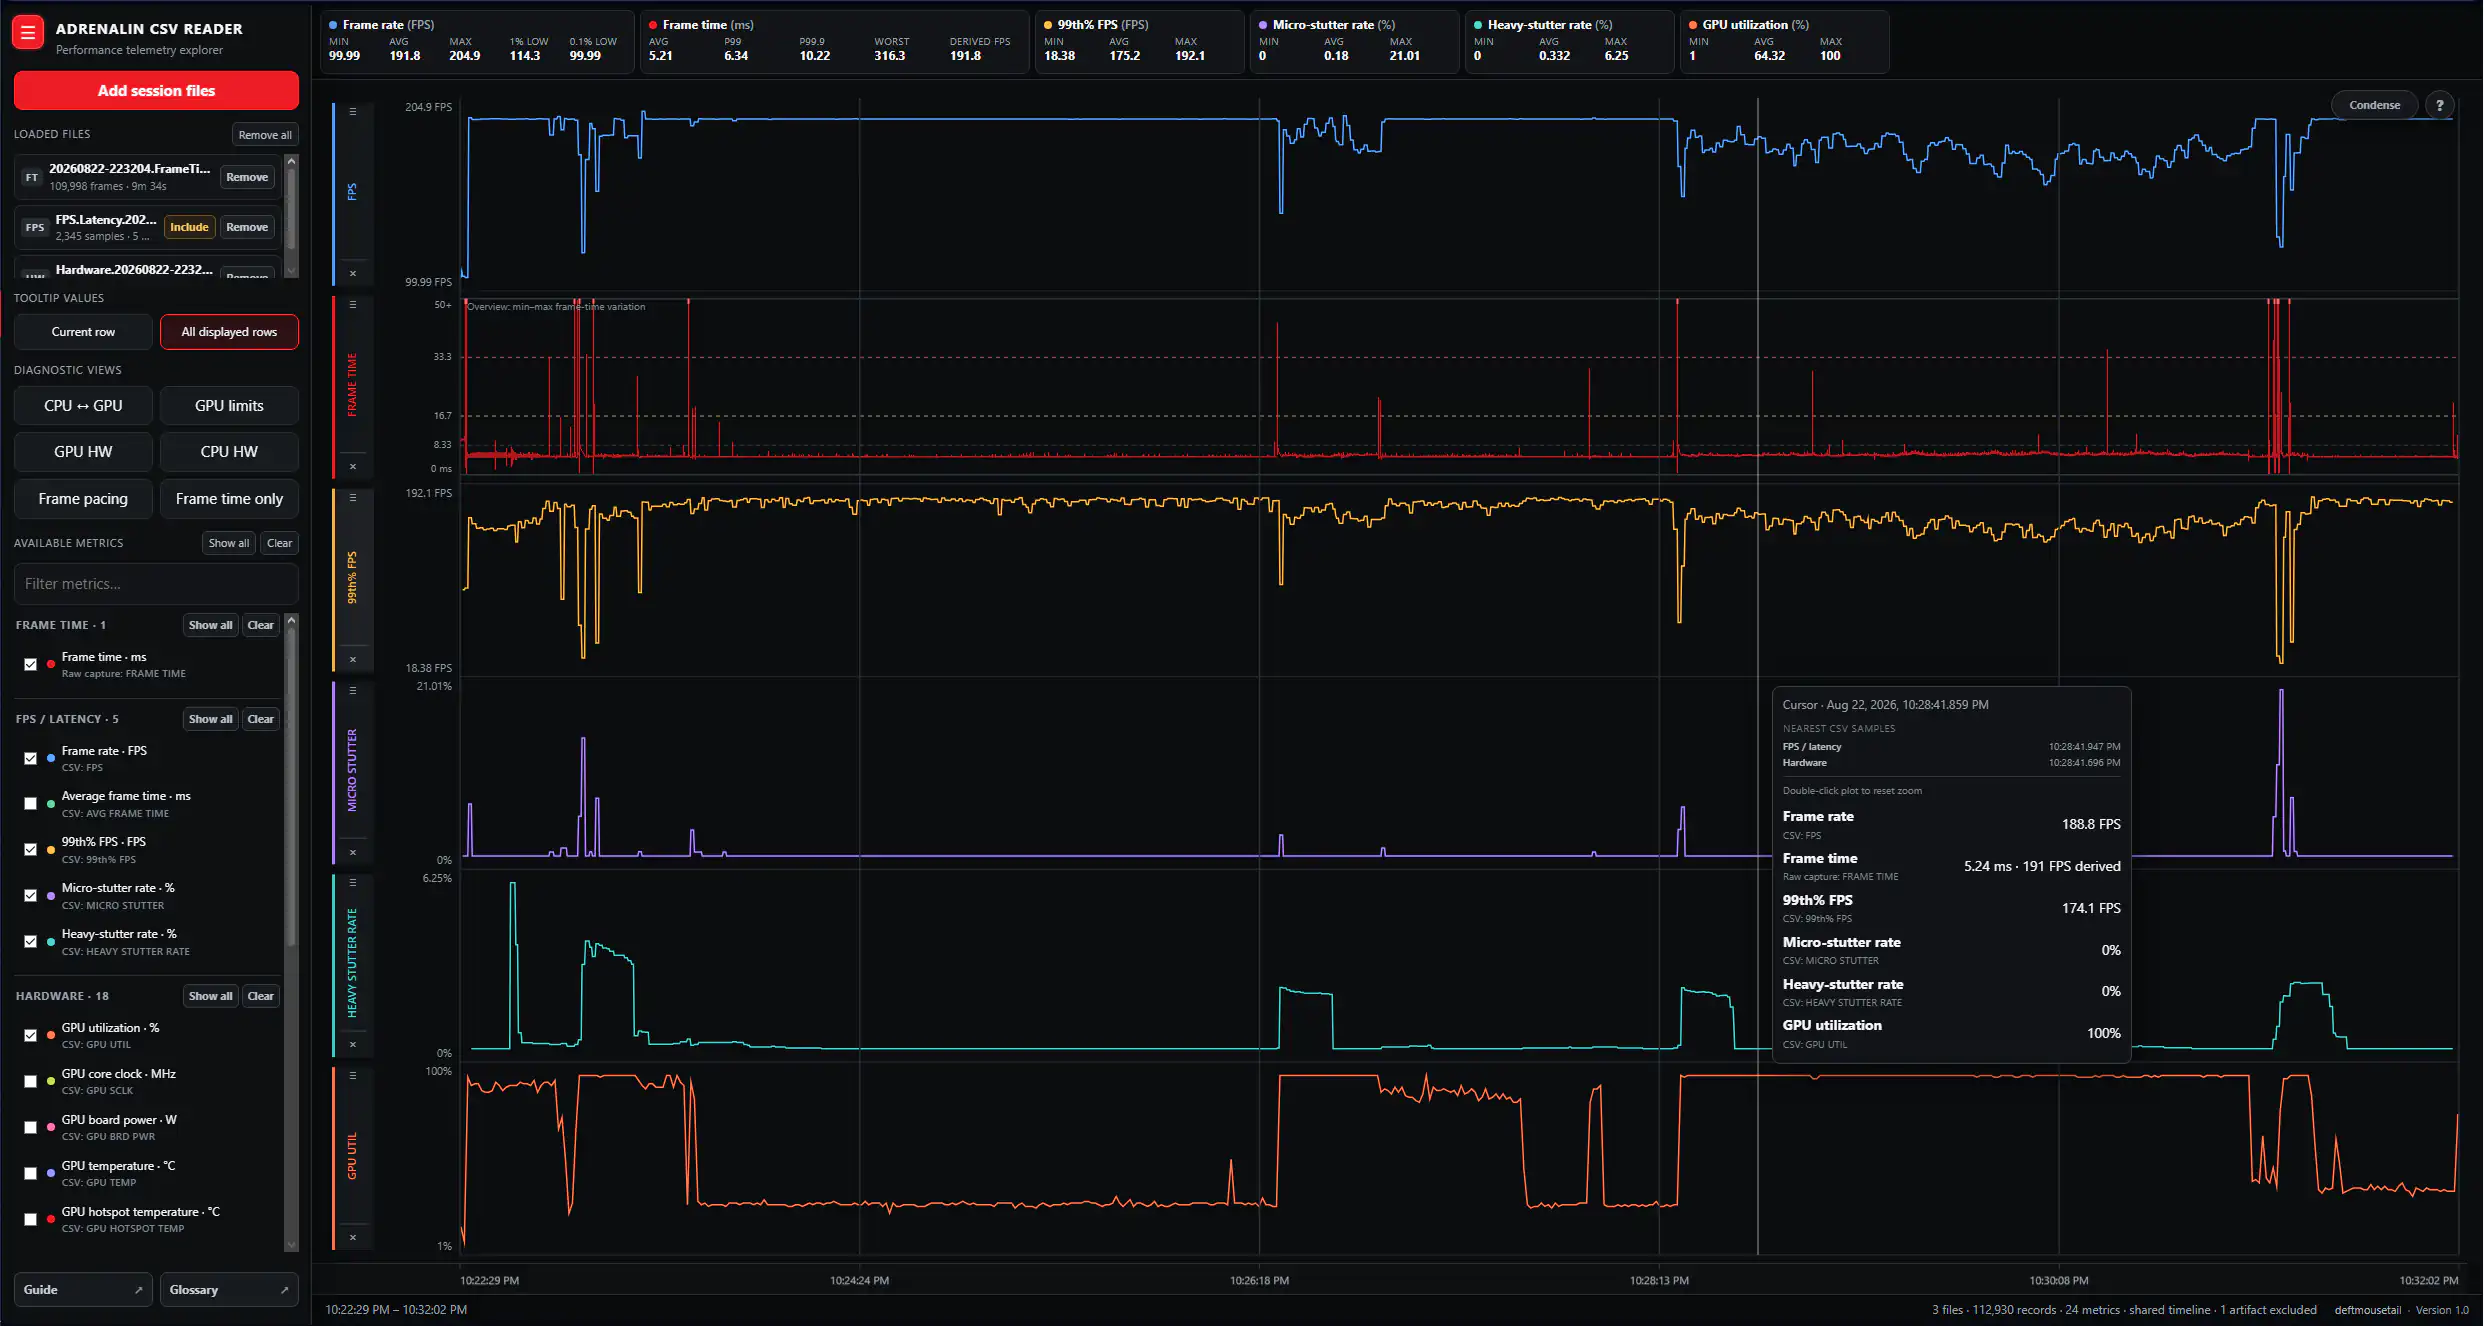Show all in Hardware metrics group
Viewport: 2484px width, 1326px height.
[x=210, y=996]
